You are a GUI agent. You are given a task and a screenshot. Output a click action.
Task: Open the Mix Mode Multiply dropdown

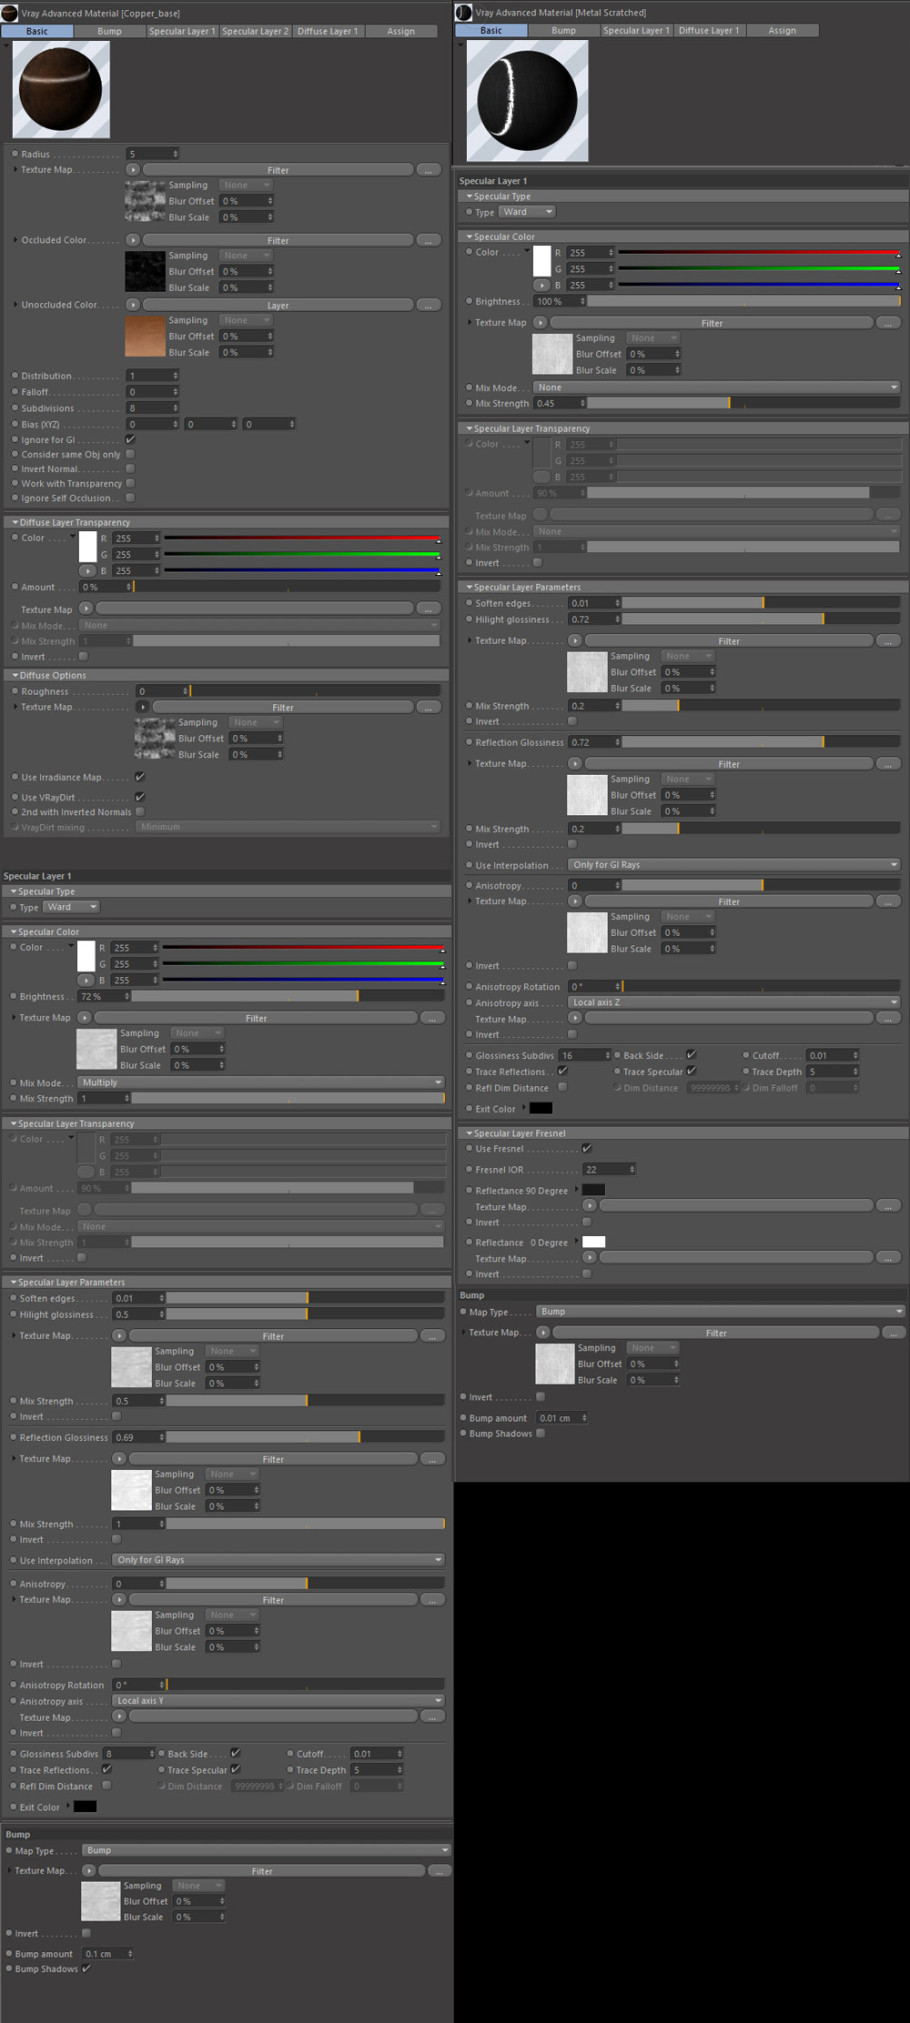[261, 1082]
